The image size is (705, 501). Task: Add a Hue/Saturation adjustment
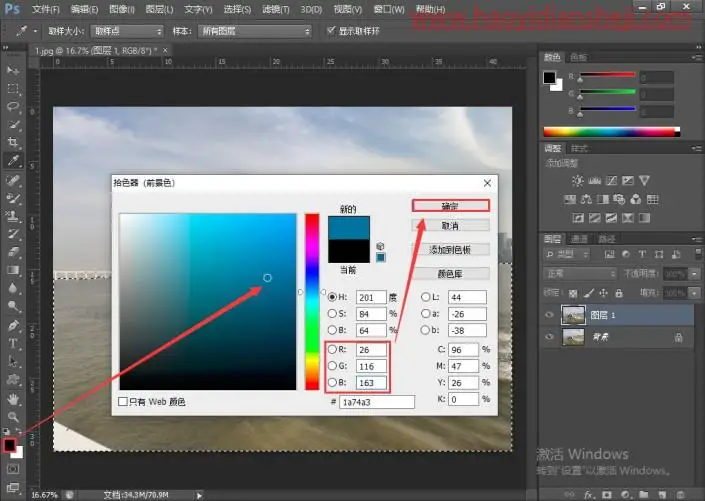570,199
